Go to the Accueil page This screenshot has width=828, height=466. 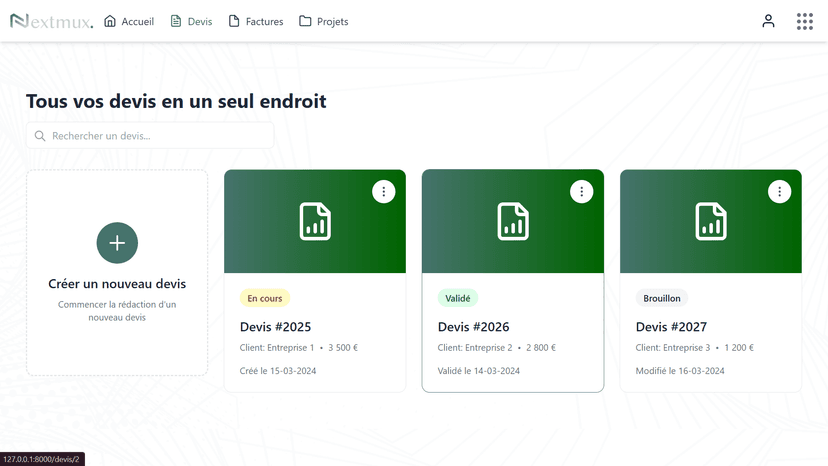[x=129, y=21]
